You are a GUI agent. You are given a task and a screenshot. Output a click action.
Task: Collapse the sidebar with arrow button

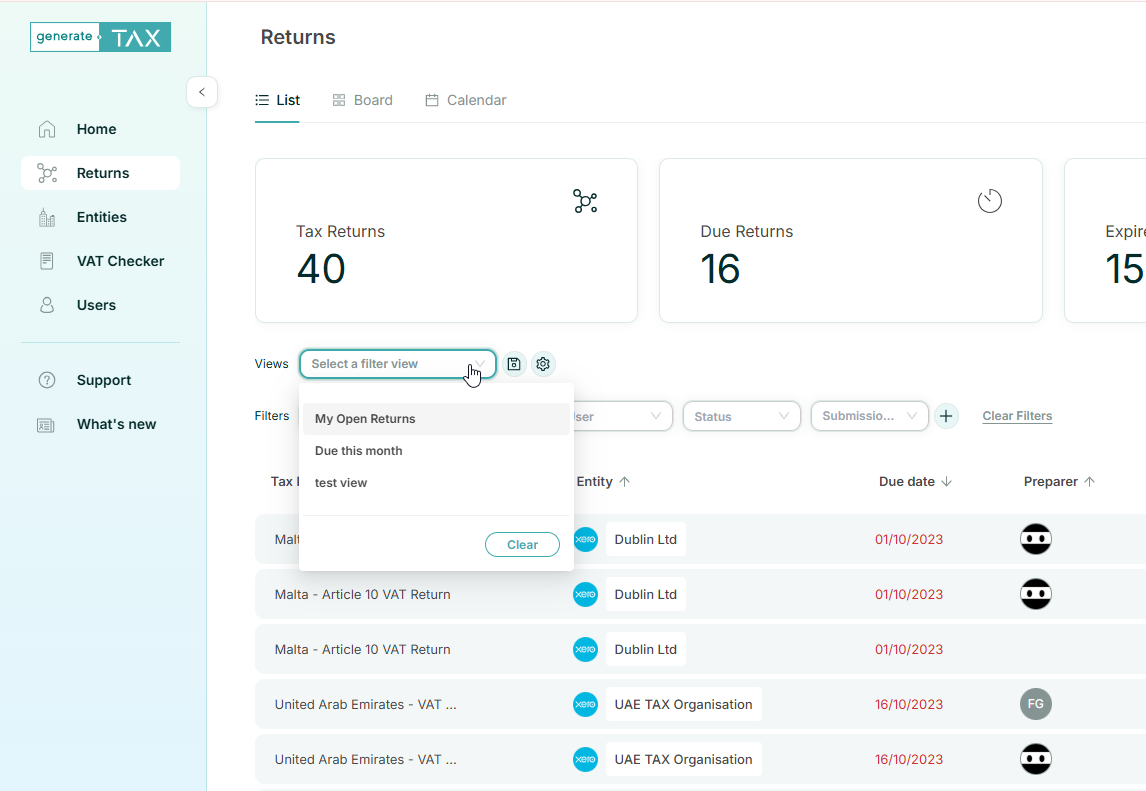pyautogui.click(x=202, y=92)
